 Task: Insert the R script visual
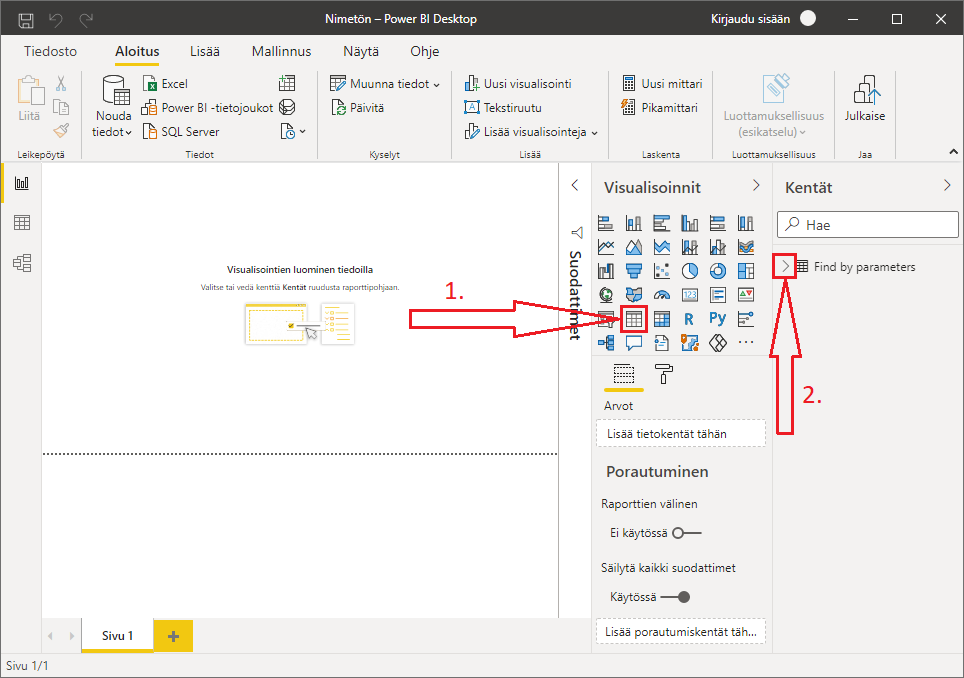pos(689,319)
